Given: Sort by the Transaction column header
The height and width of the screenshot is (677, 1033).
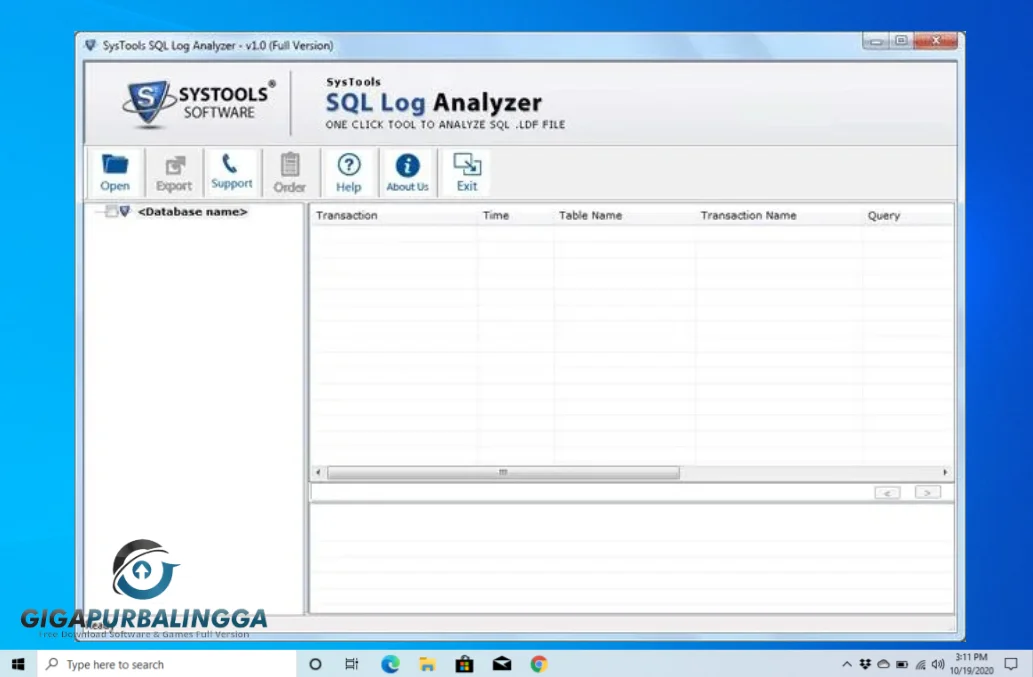Looking at the screenshot, I should [347, 215].
